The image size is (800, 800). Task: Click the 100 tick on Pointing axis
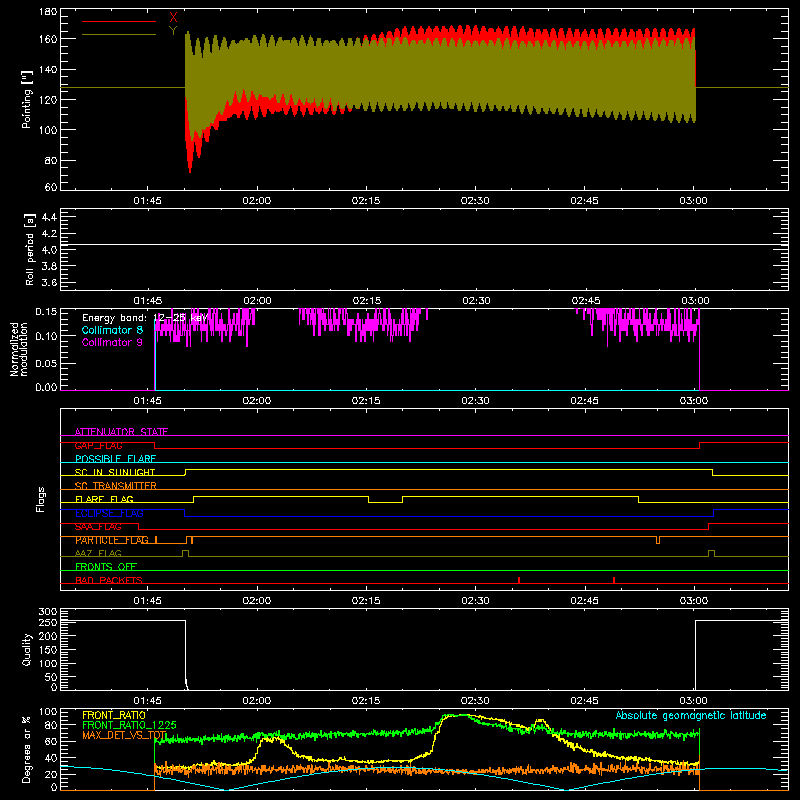[x=47, y=130]
